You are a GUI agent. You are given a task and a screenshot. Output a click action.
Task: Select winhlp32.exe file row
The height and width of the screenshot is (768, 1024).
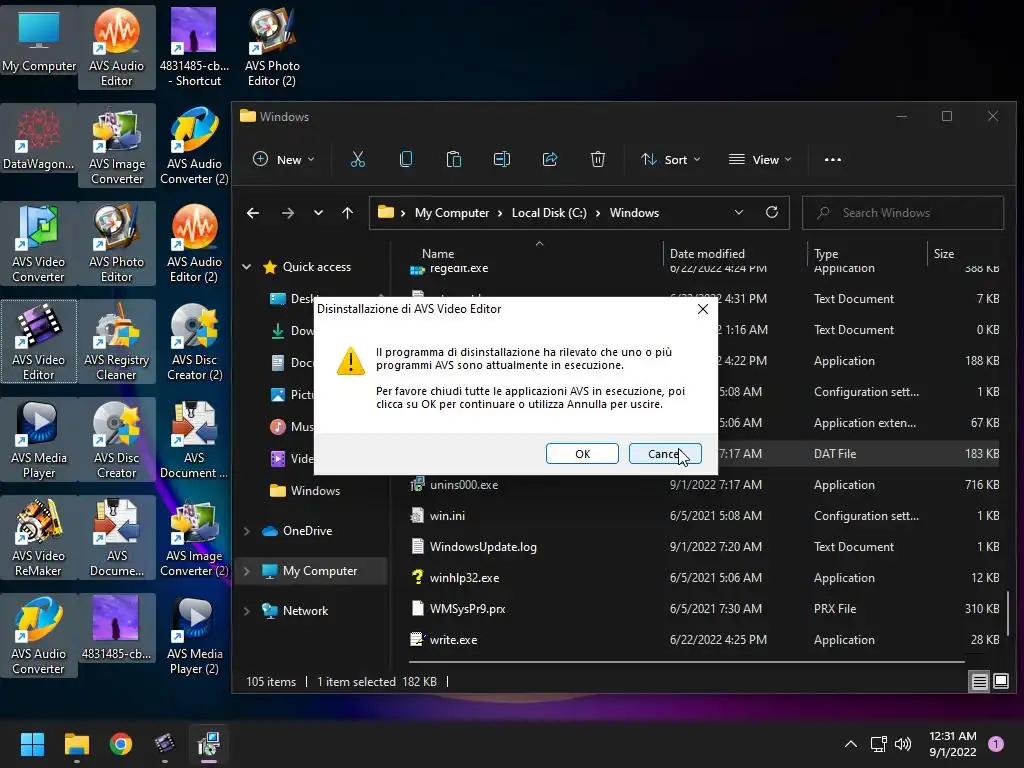click(x=705, y=578)
